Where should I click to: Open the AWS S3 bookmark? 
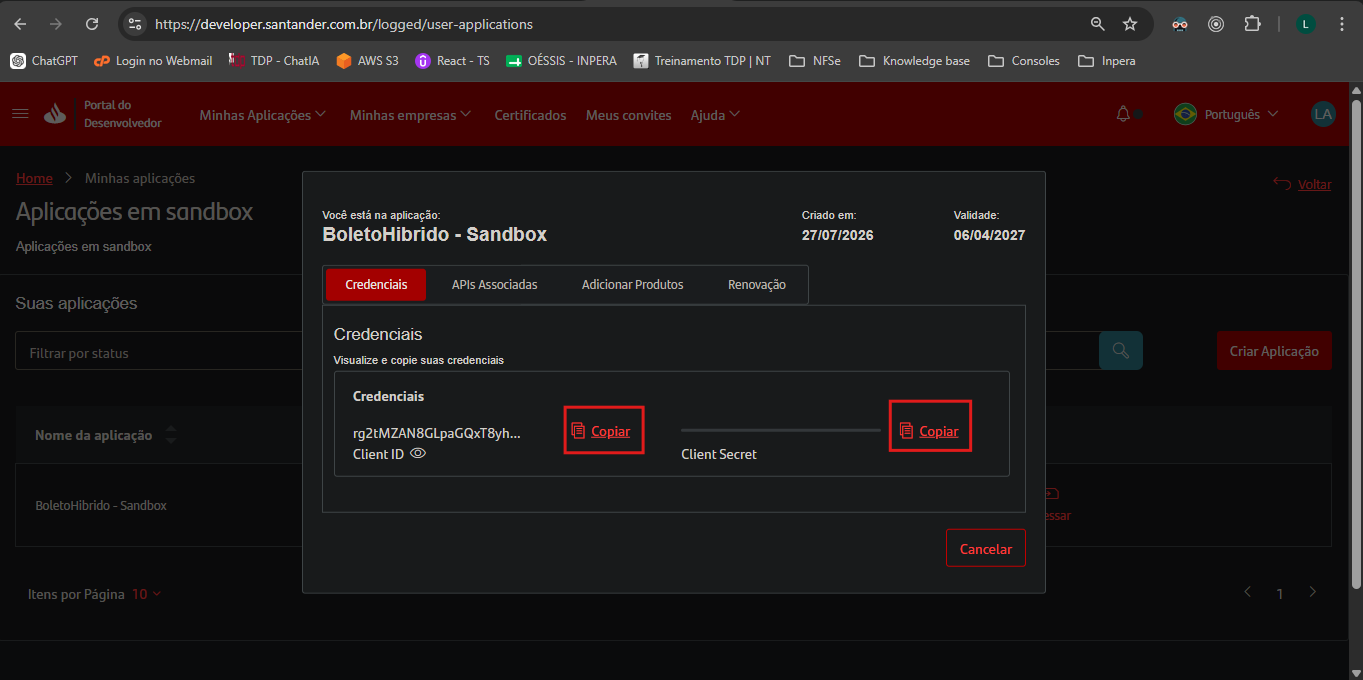367,61
